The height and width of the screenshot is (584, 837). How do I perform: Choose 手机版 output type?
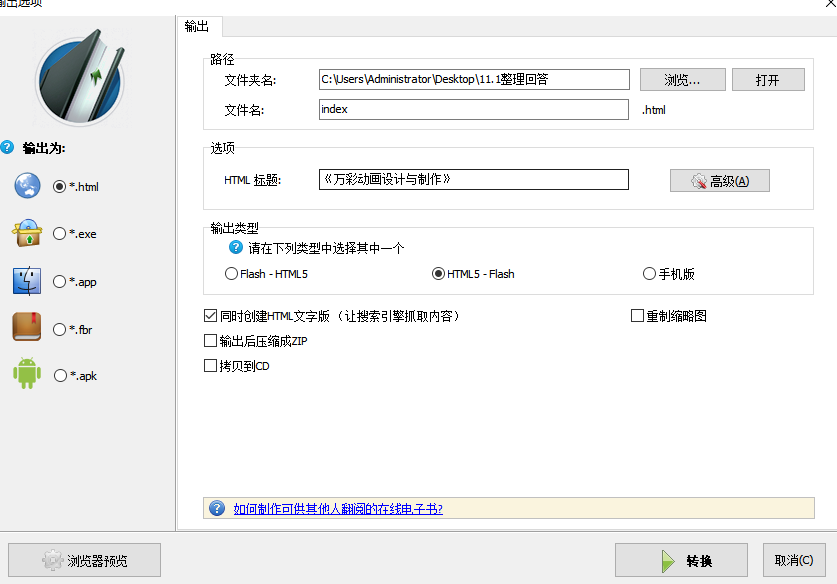pos(649,274)
